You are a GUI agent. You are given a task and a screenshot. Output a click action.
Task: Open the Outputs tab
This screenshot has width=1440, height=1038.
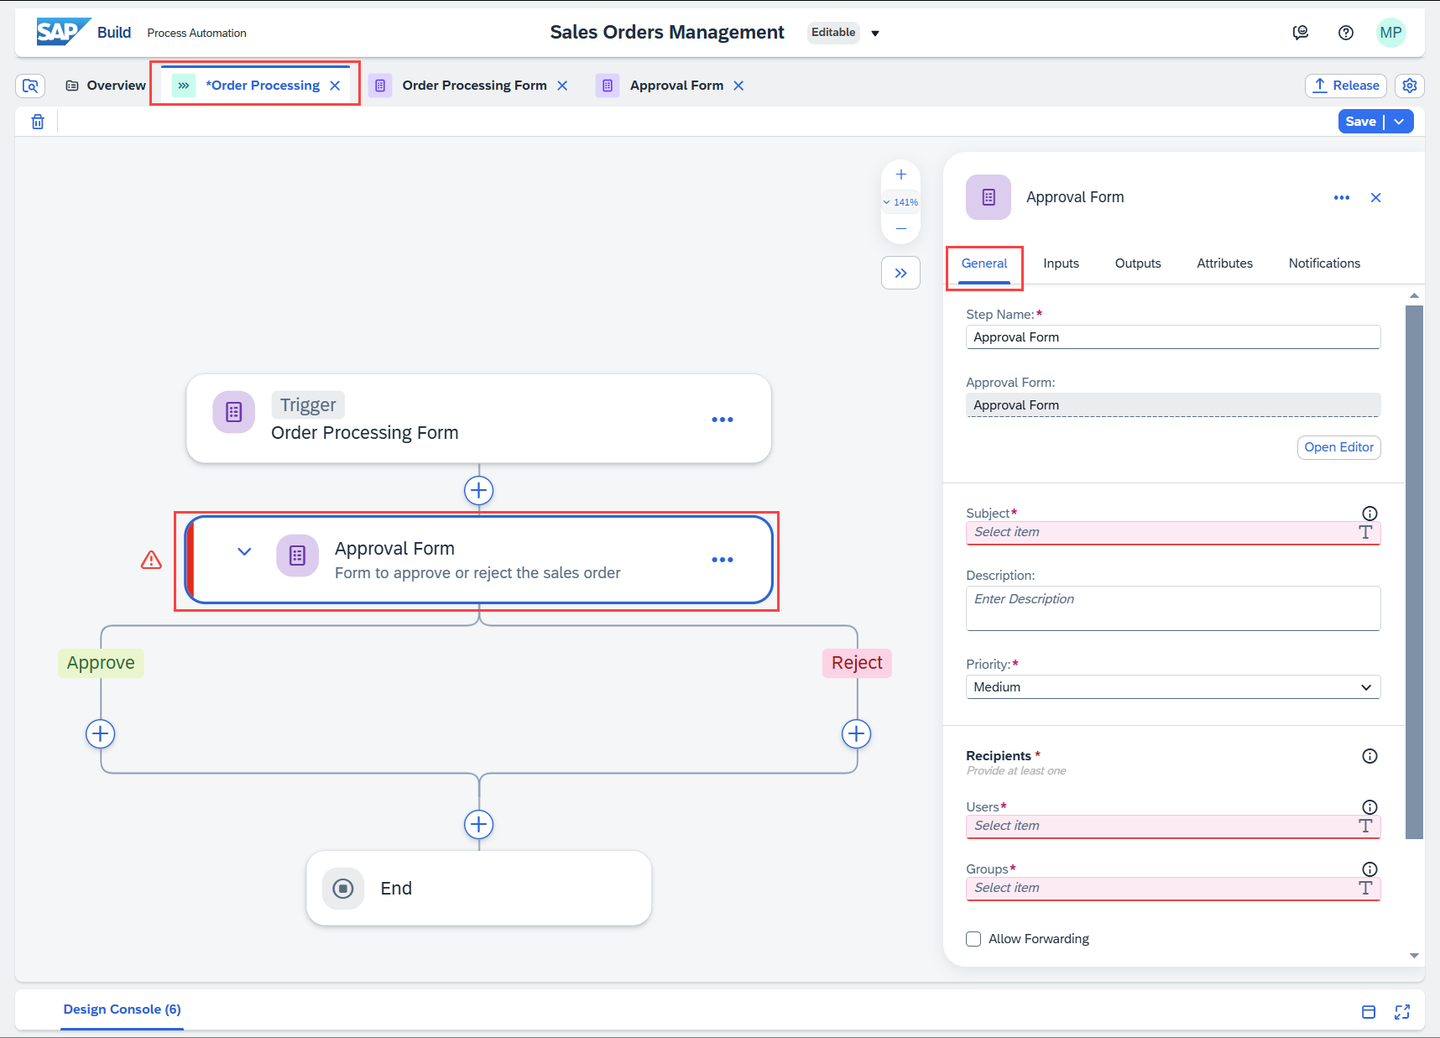[x=1138, y=264]
